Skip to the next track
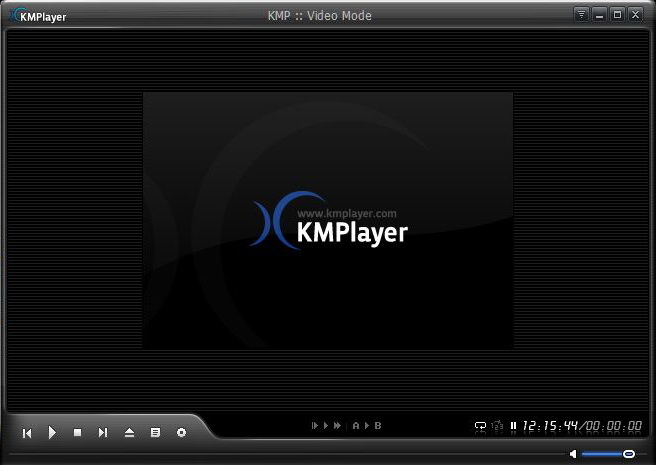The image size is (656, 465). [103, 432]
